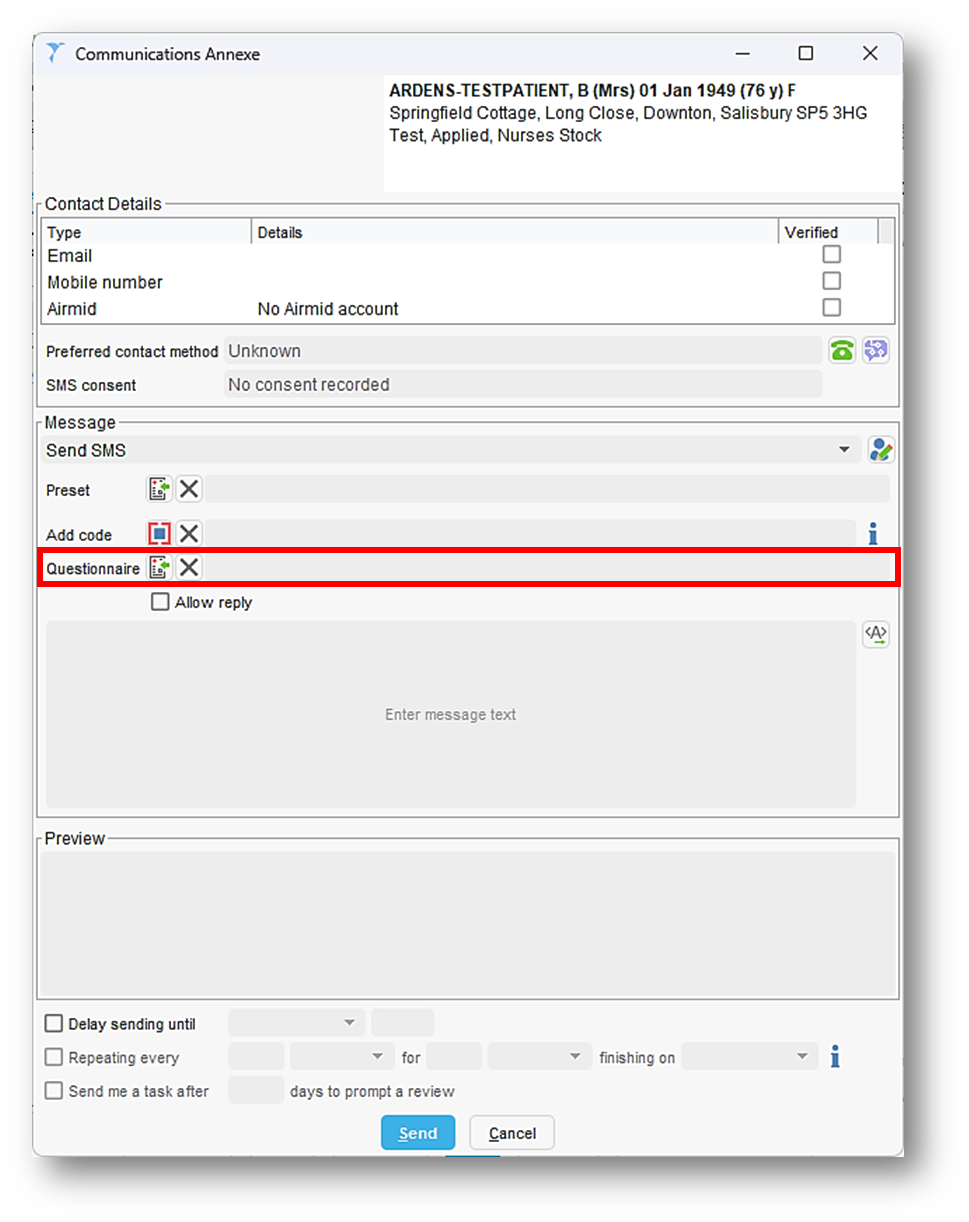Click the Cancel button
Screen dimensions: 969x1222
coord(512,1133)
